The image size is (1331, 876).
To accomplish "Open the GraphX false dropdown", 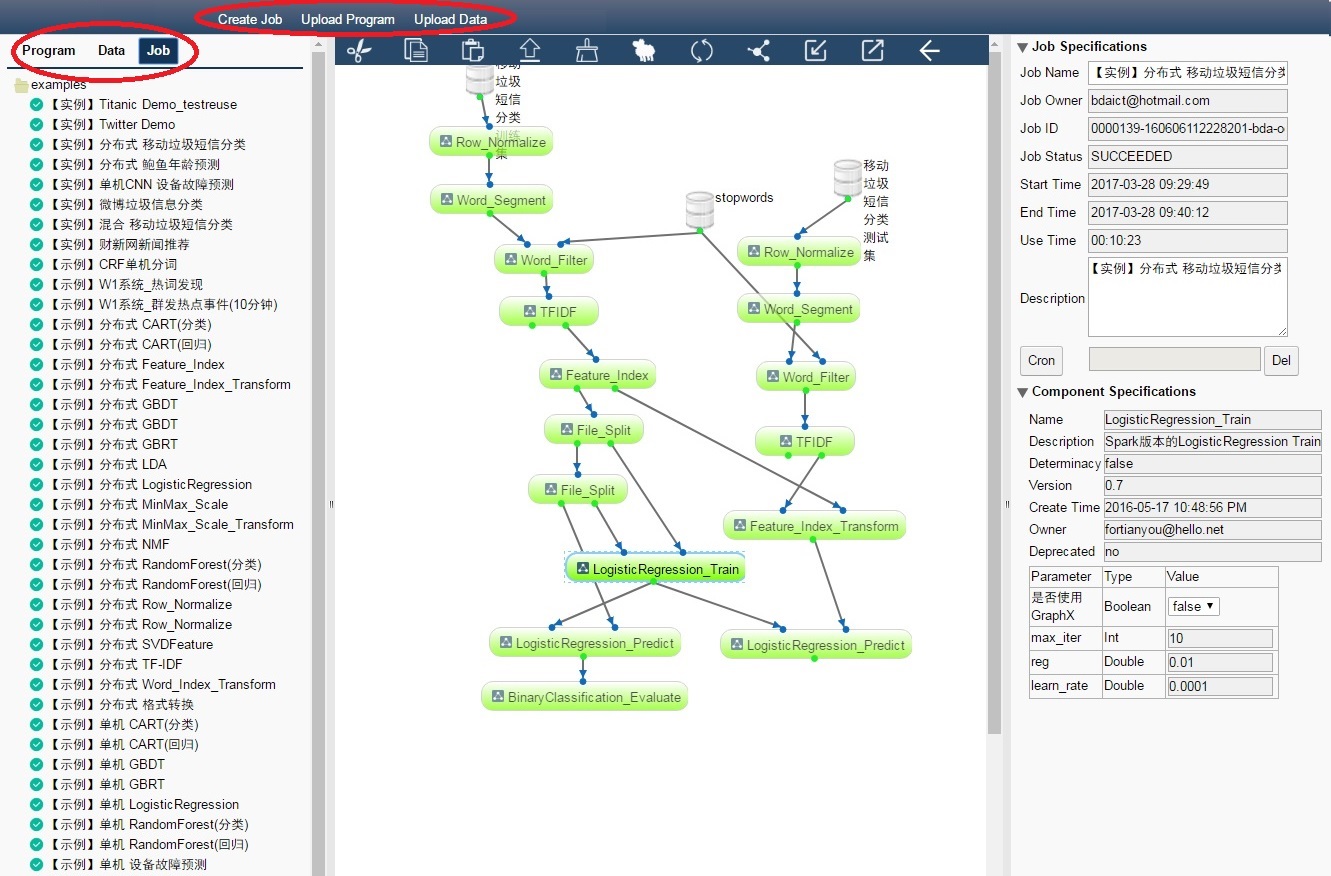I will [x=1194, y=606].
